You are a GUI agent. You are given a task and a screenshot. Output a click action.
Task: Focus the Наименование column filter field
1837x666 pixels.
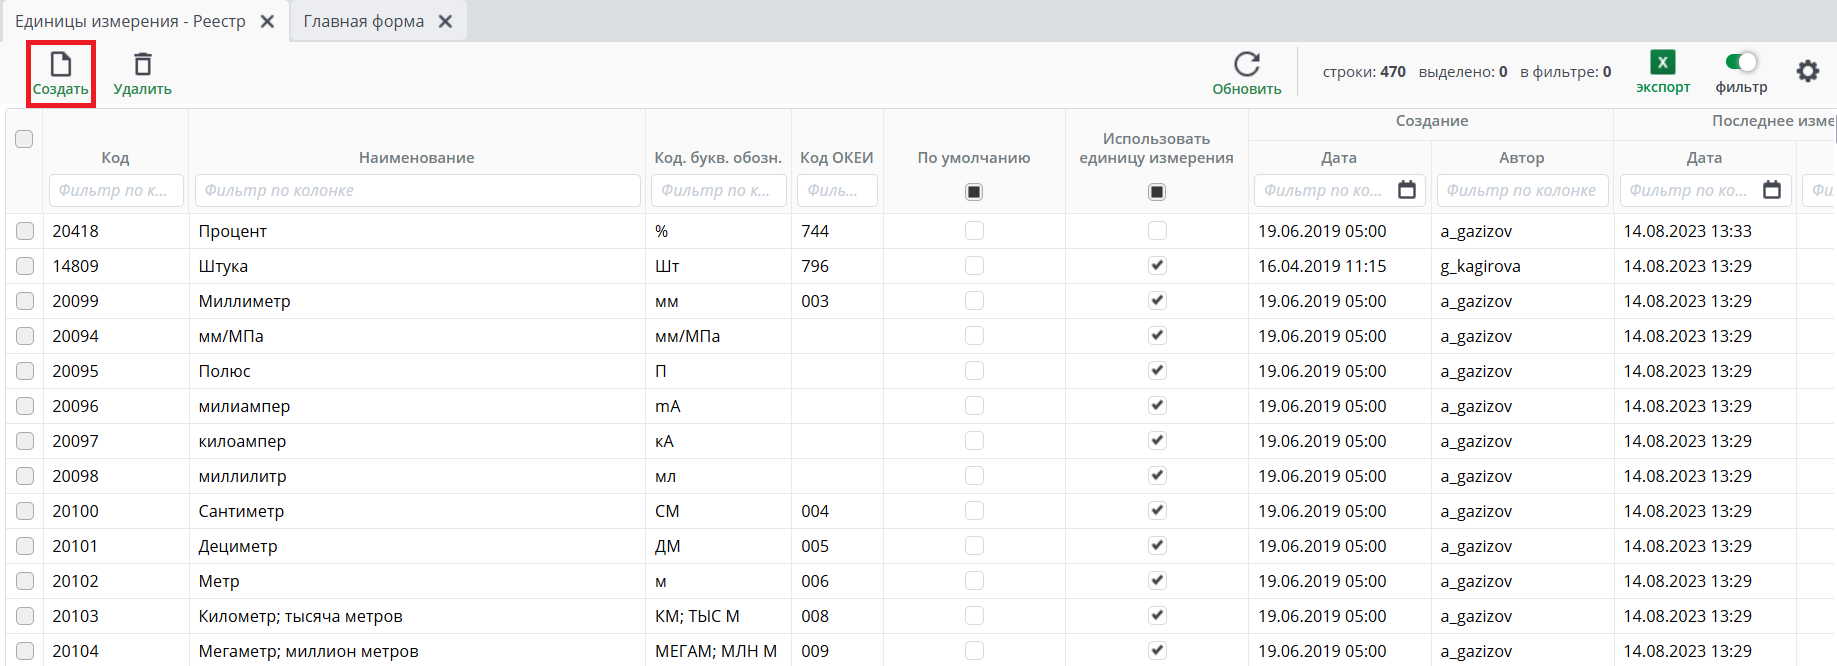click(x=417, y=190)
